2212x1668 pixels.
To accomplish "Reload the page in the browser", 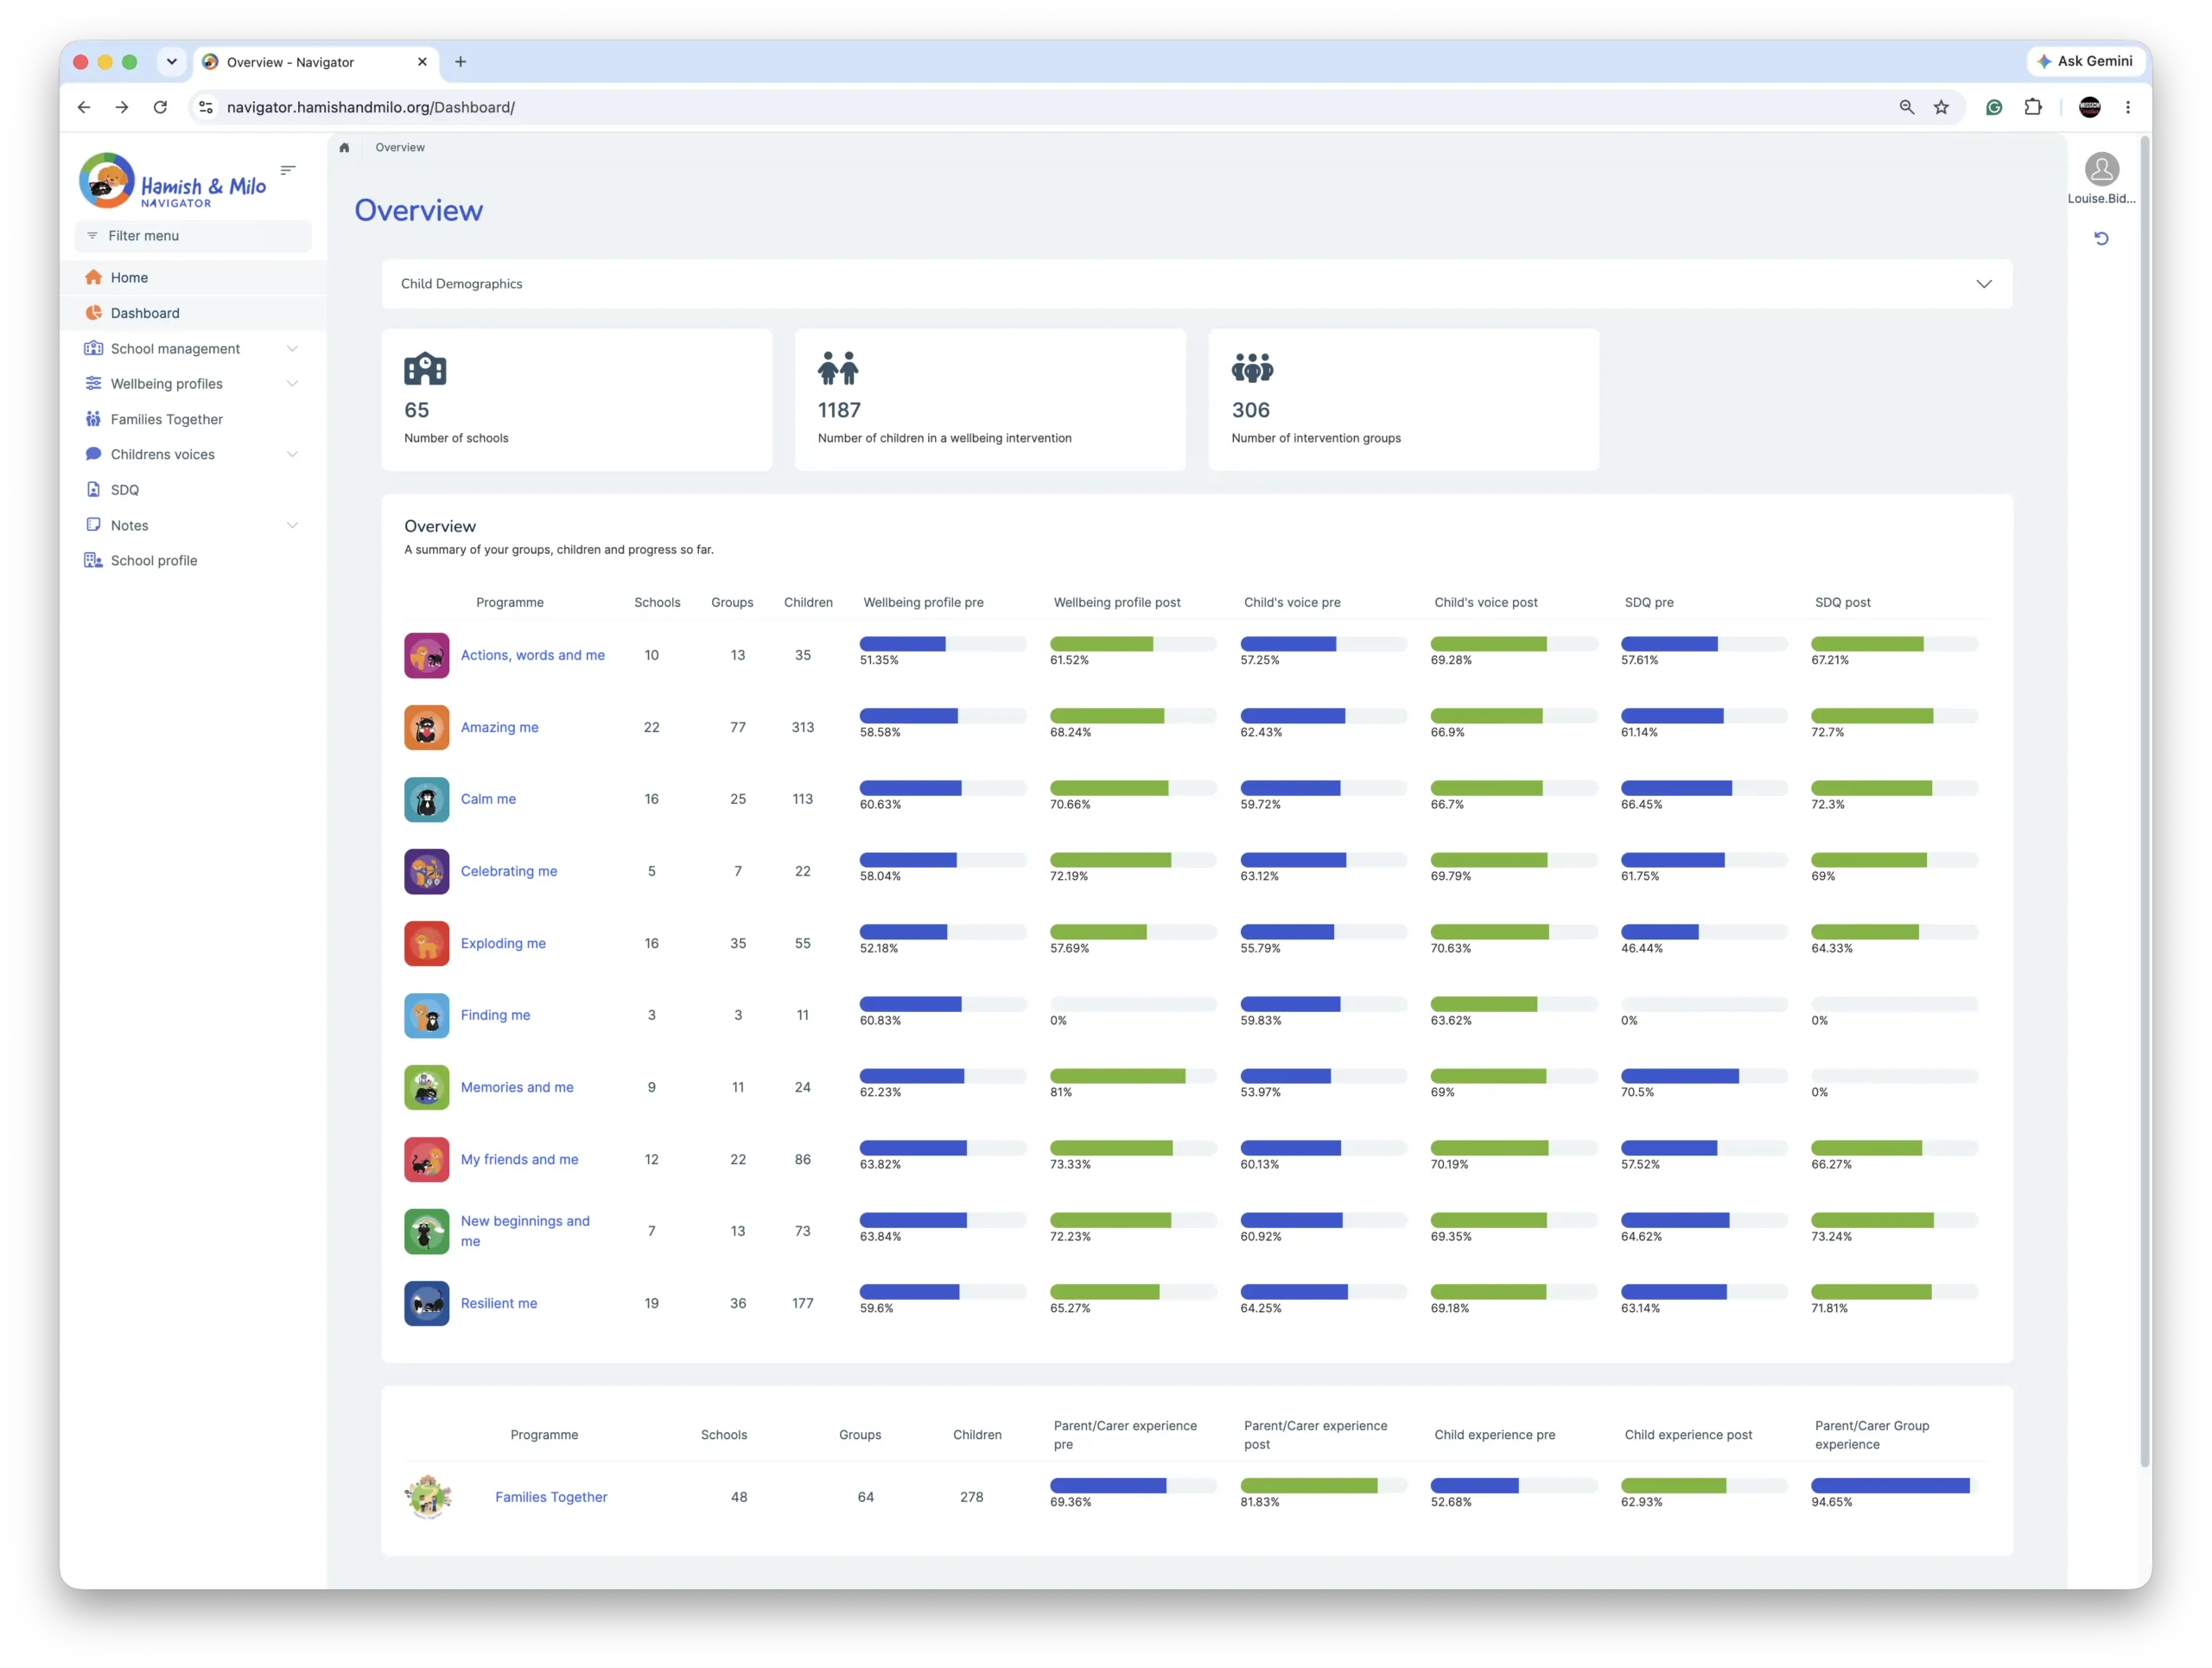I will (160, 107).
